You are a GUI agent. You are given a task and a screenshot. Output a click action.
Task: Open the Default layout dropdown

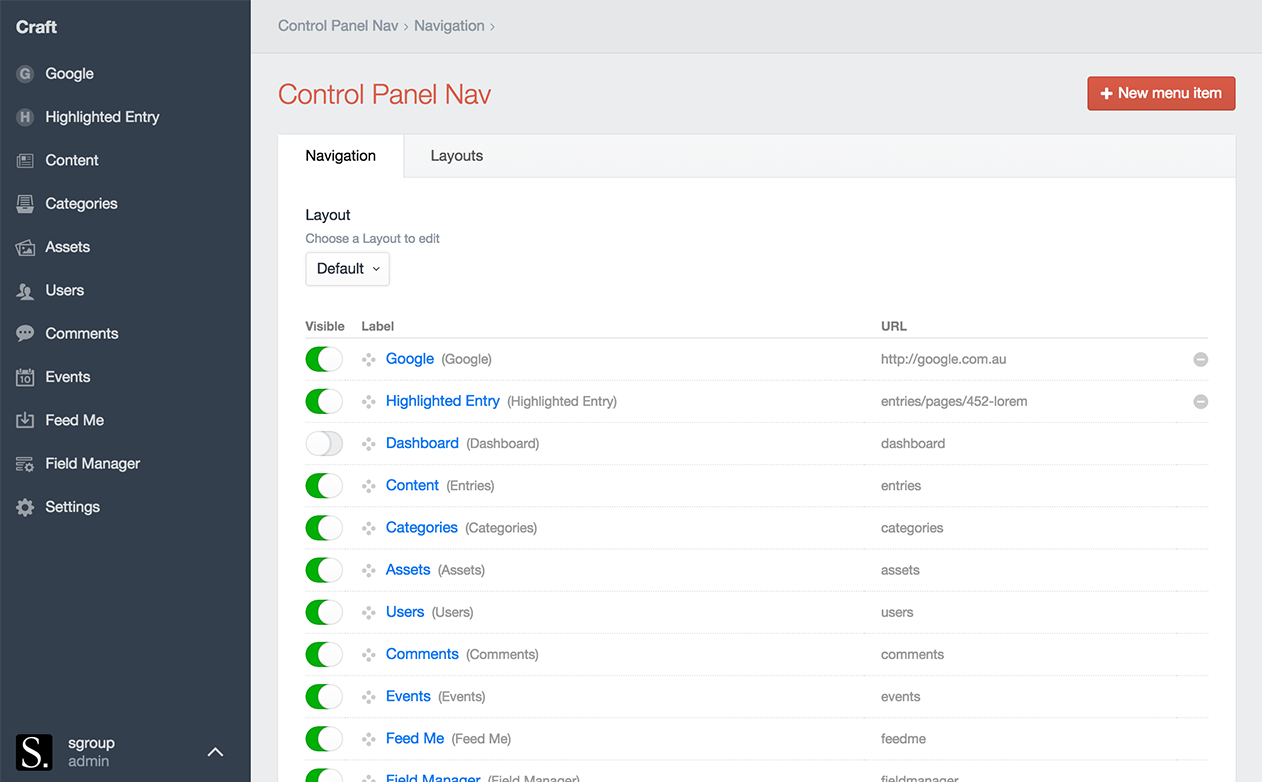347,269
